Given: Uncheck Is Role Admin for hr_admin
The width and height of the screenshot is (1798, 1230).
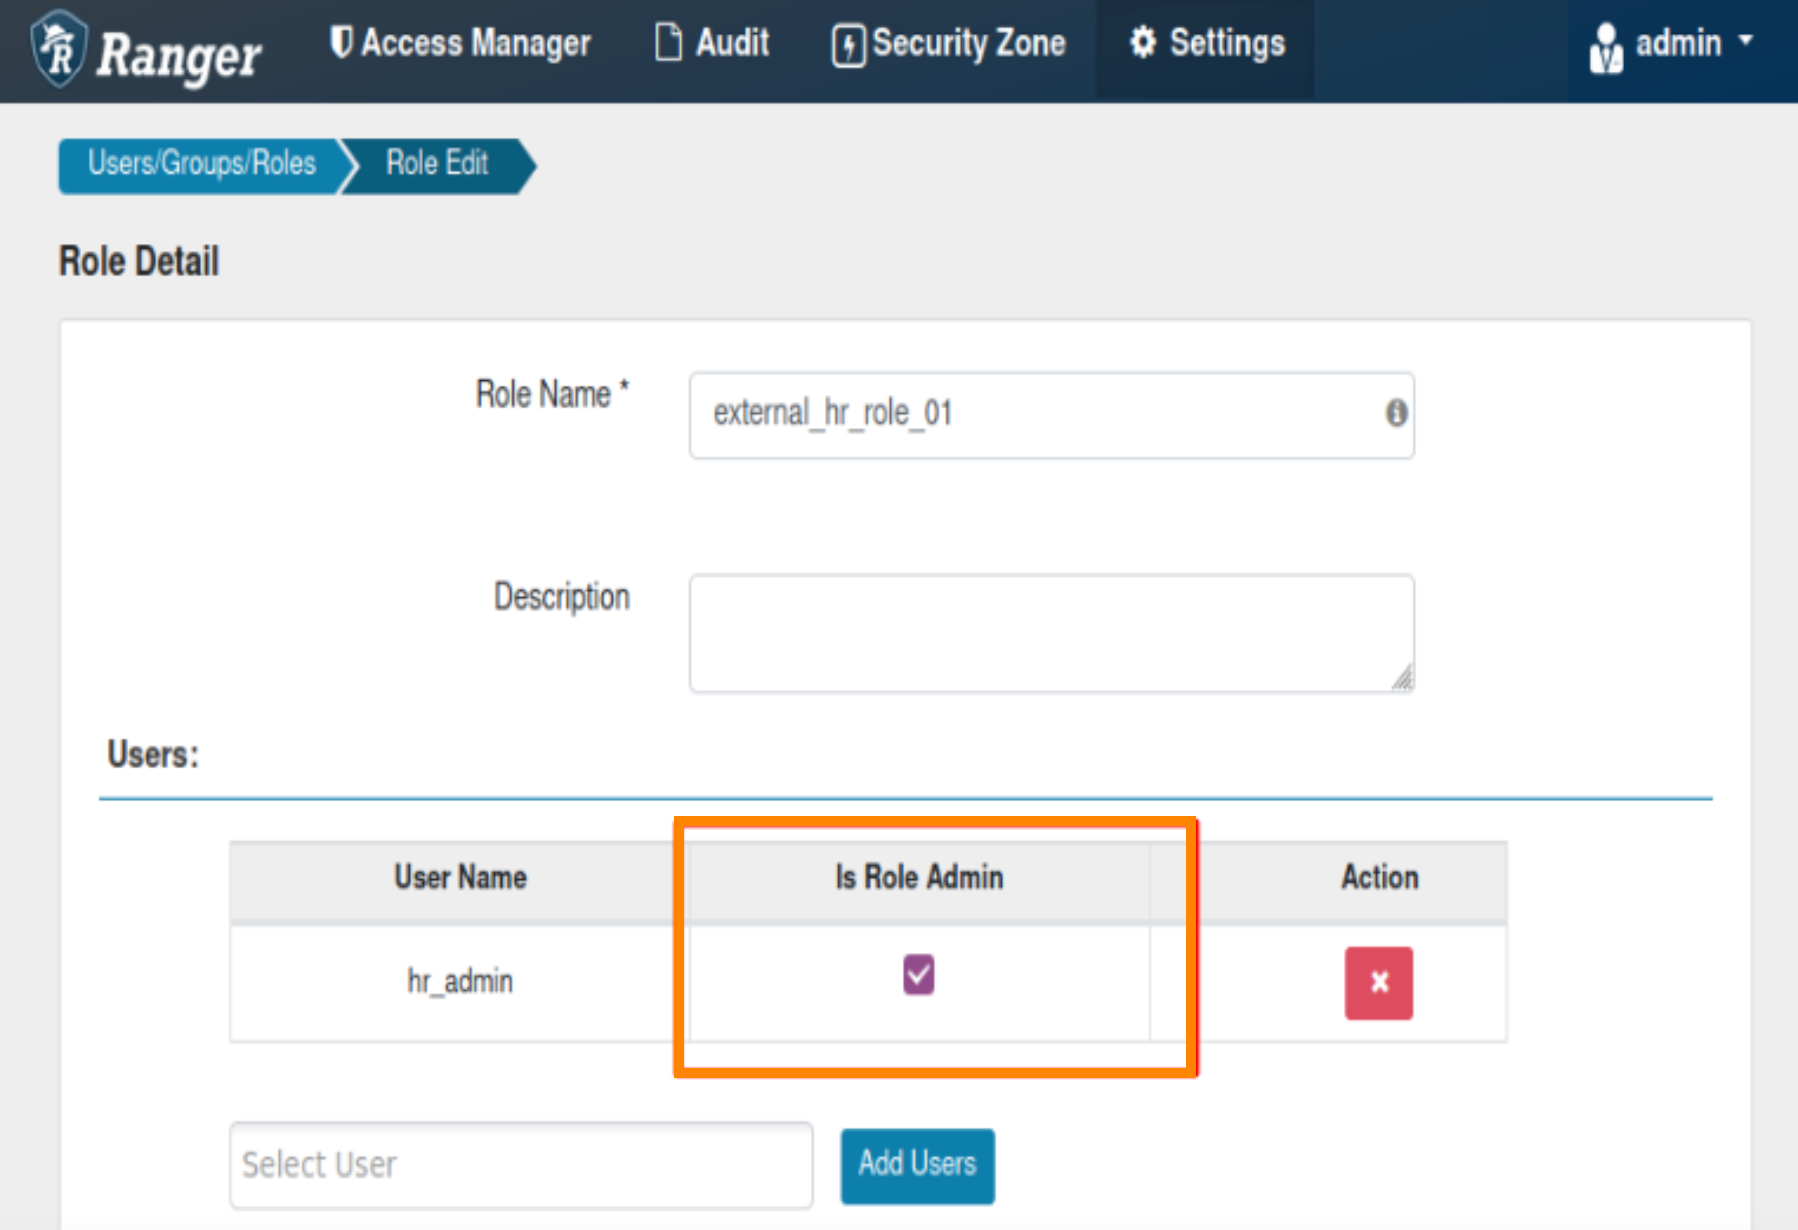Looking at the screenshot, I should tap(918, 975).
